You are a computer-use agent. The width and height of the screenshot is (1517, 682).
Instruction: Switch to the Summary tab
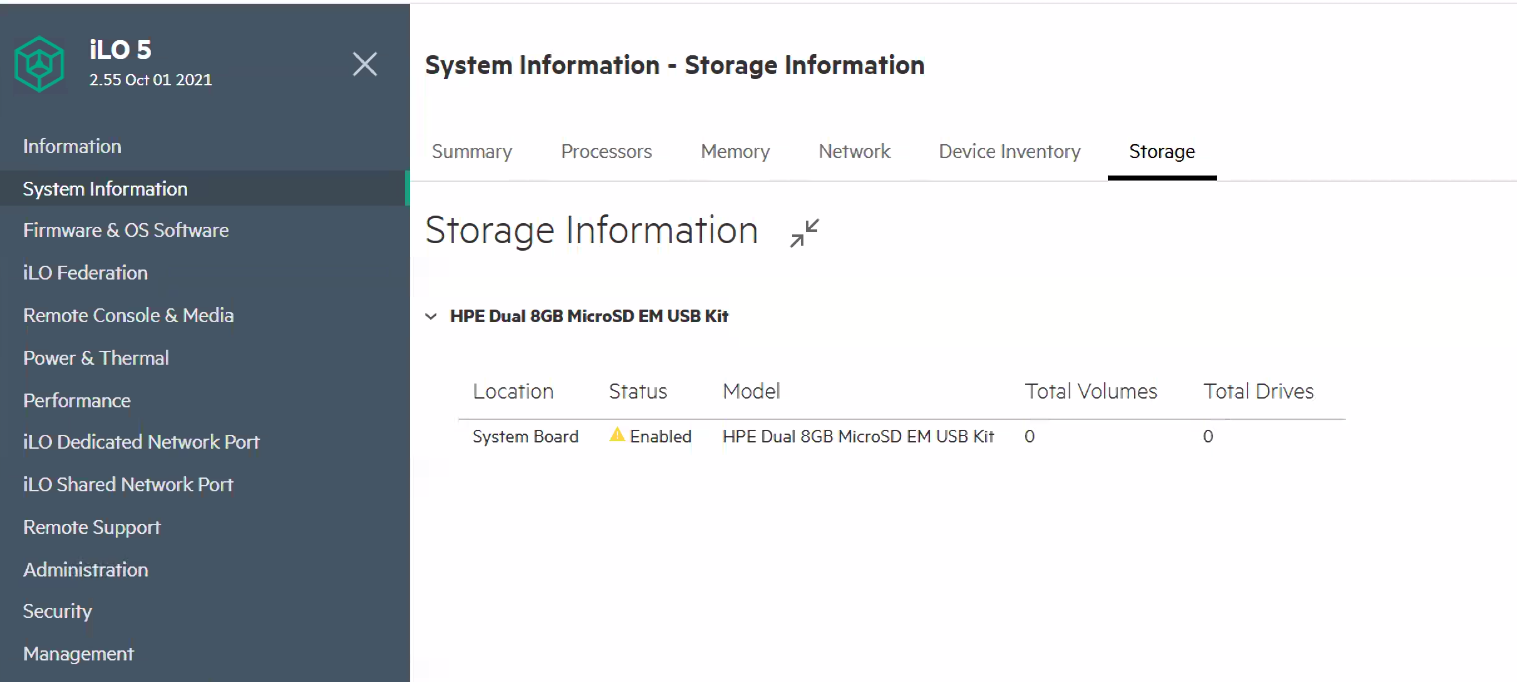point(472,152)
